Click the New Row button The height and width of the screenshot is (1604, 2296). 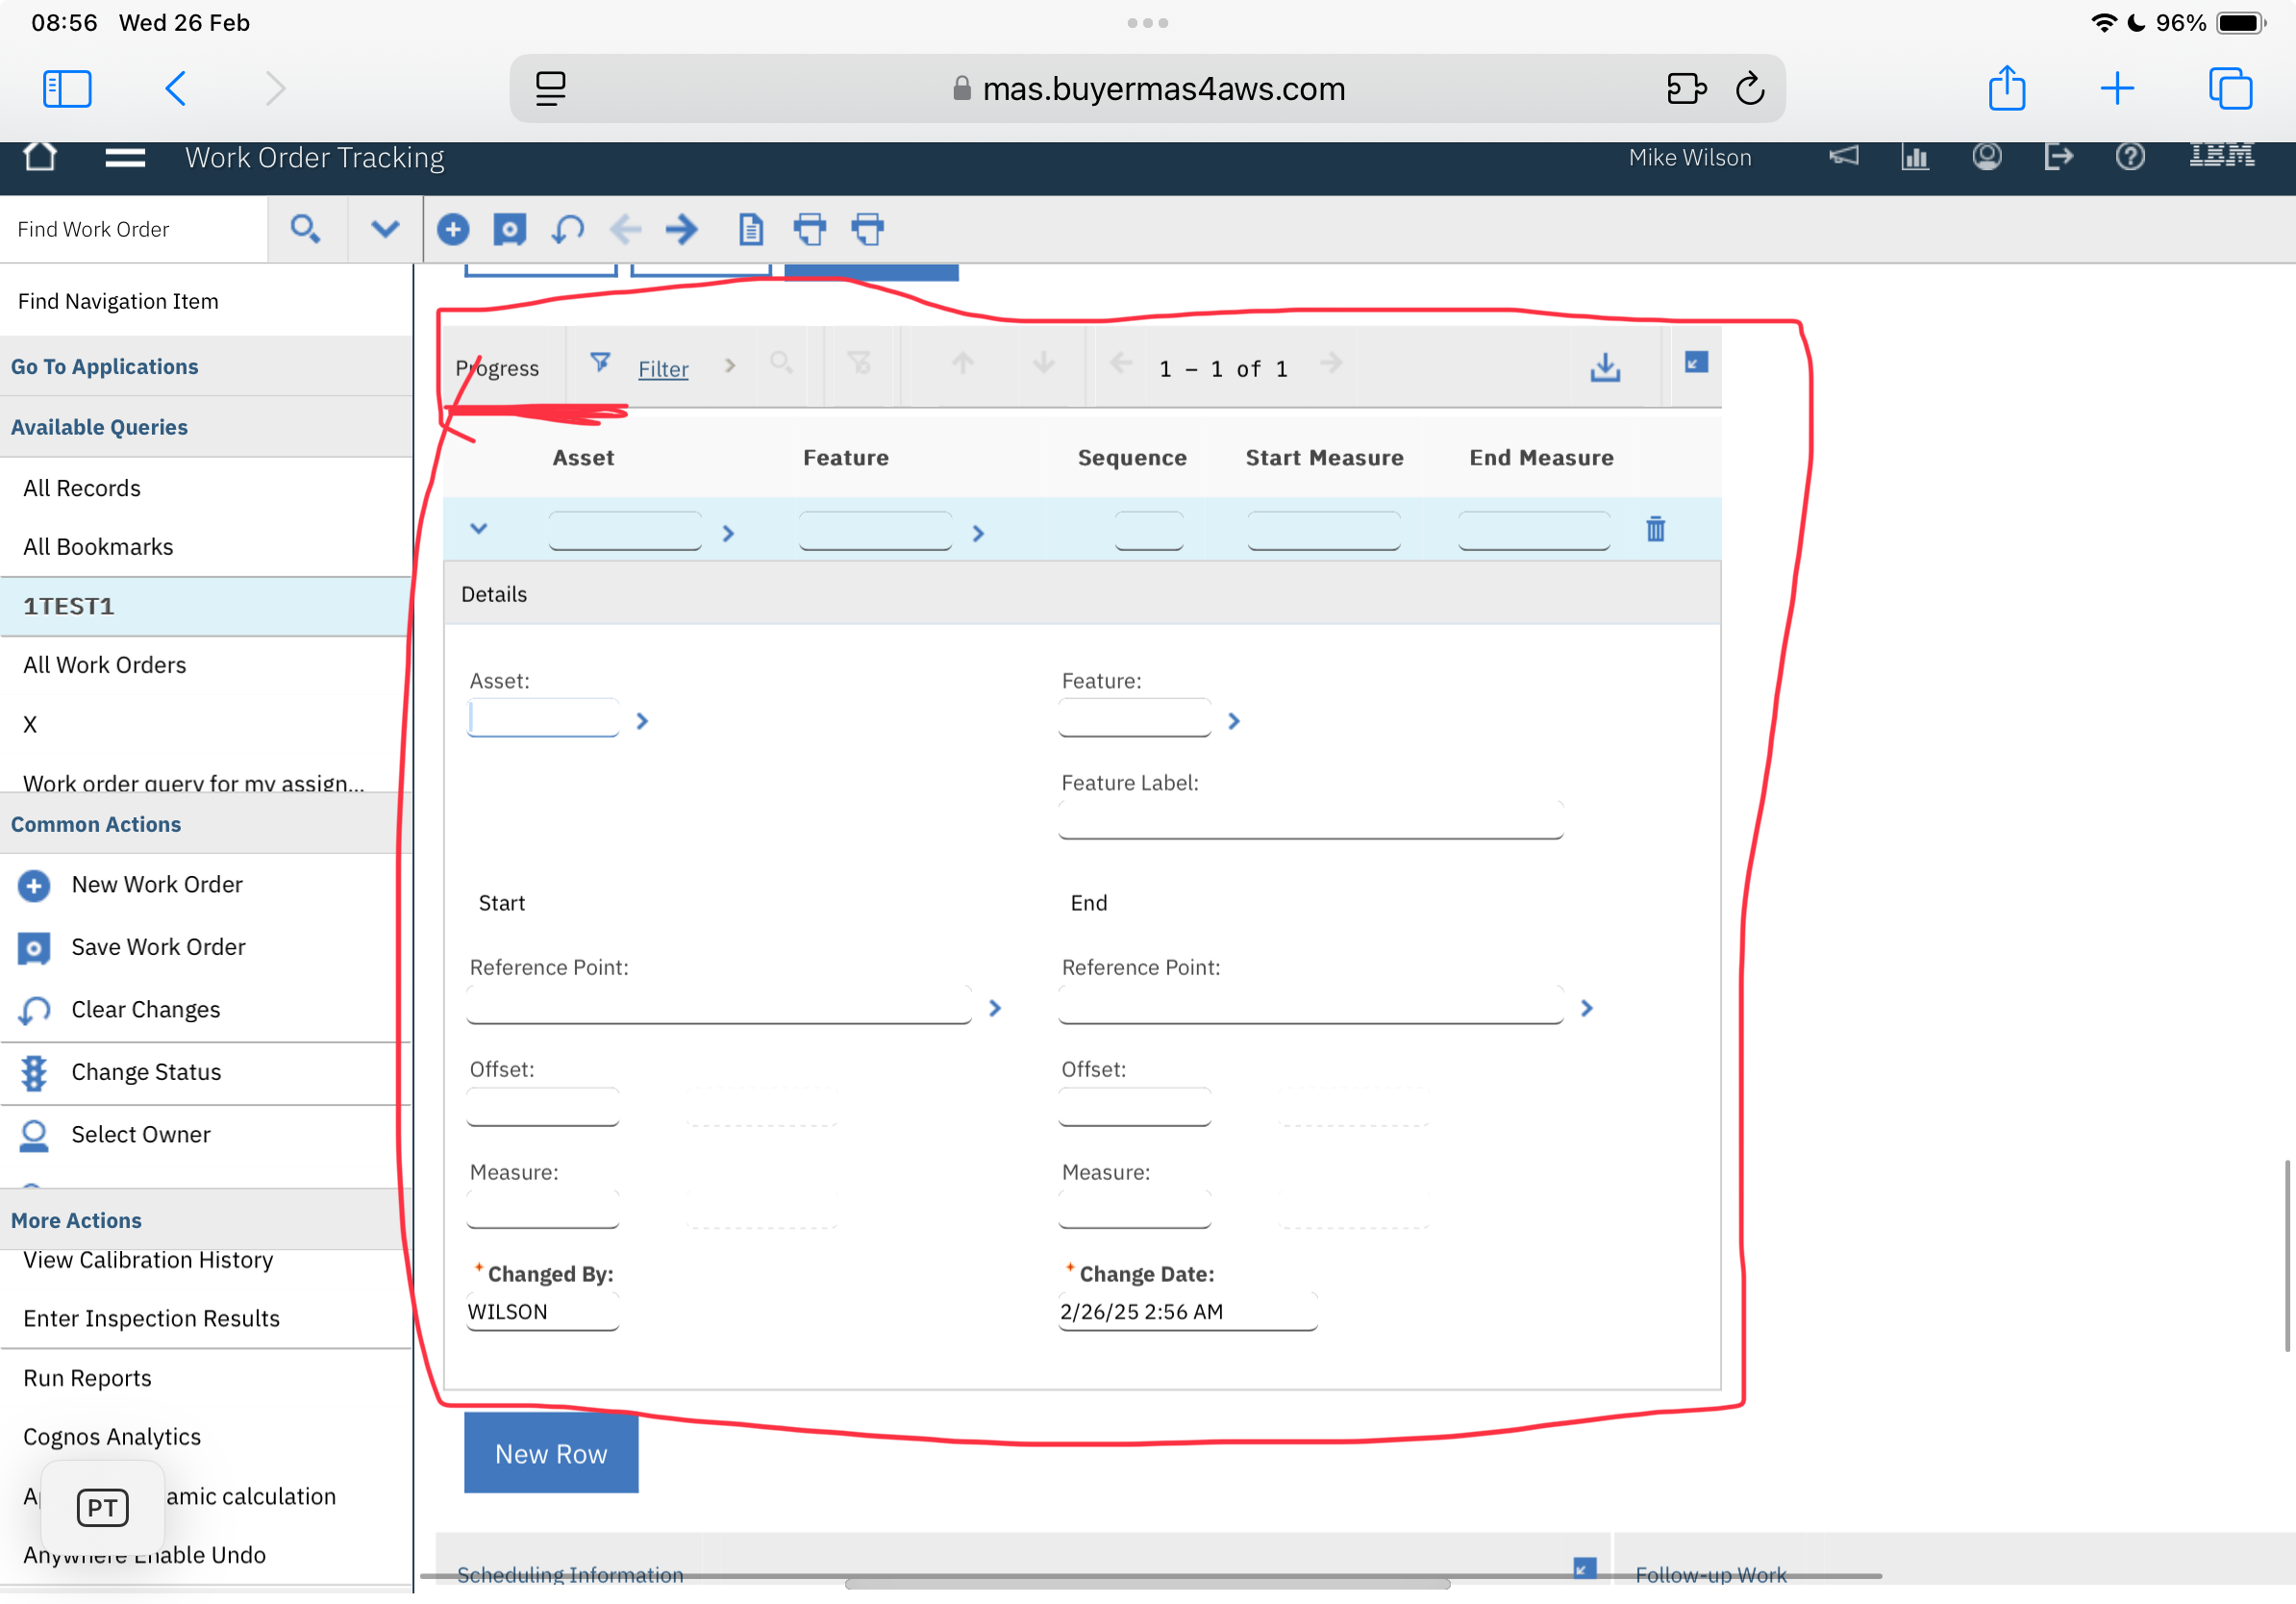(551, 1453)
